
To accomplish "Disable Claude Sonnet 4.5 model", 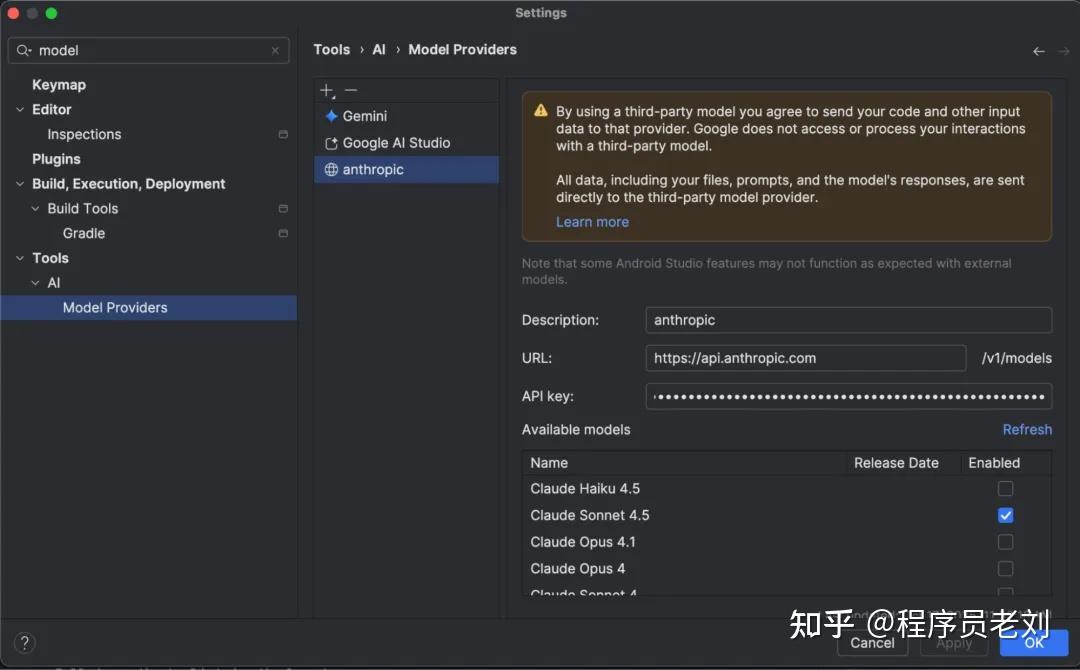I will tap(1006, 515).
